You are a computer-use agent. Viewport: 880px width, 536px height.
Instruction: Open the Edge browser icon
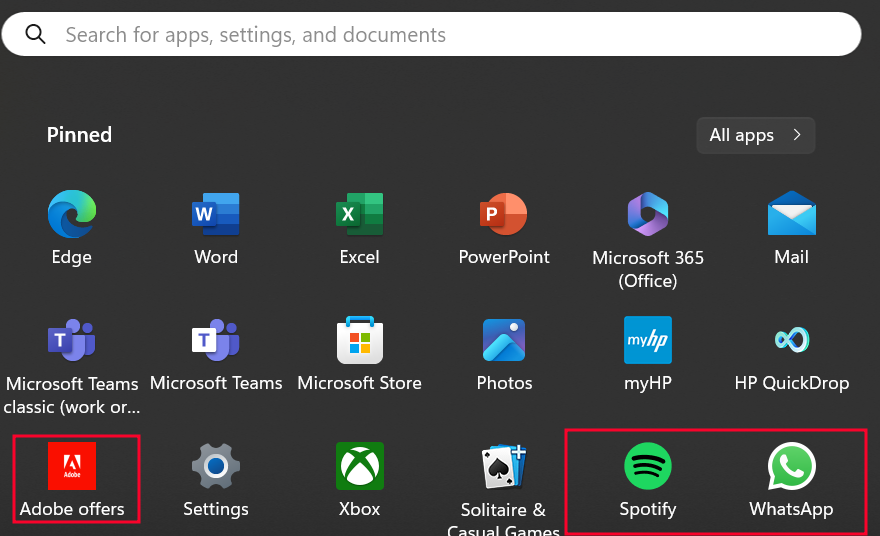click(72, 214)
